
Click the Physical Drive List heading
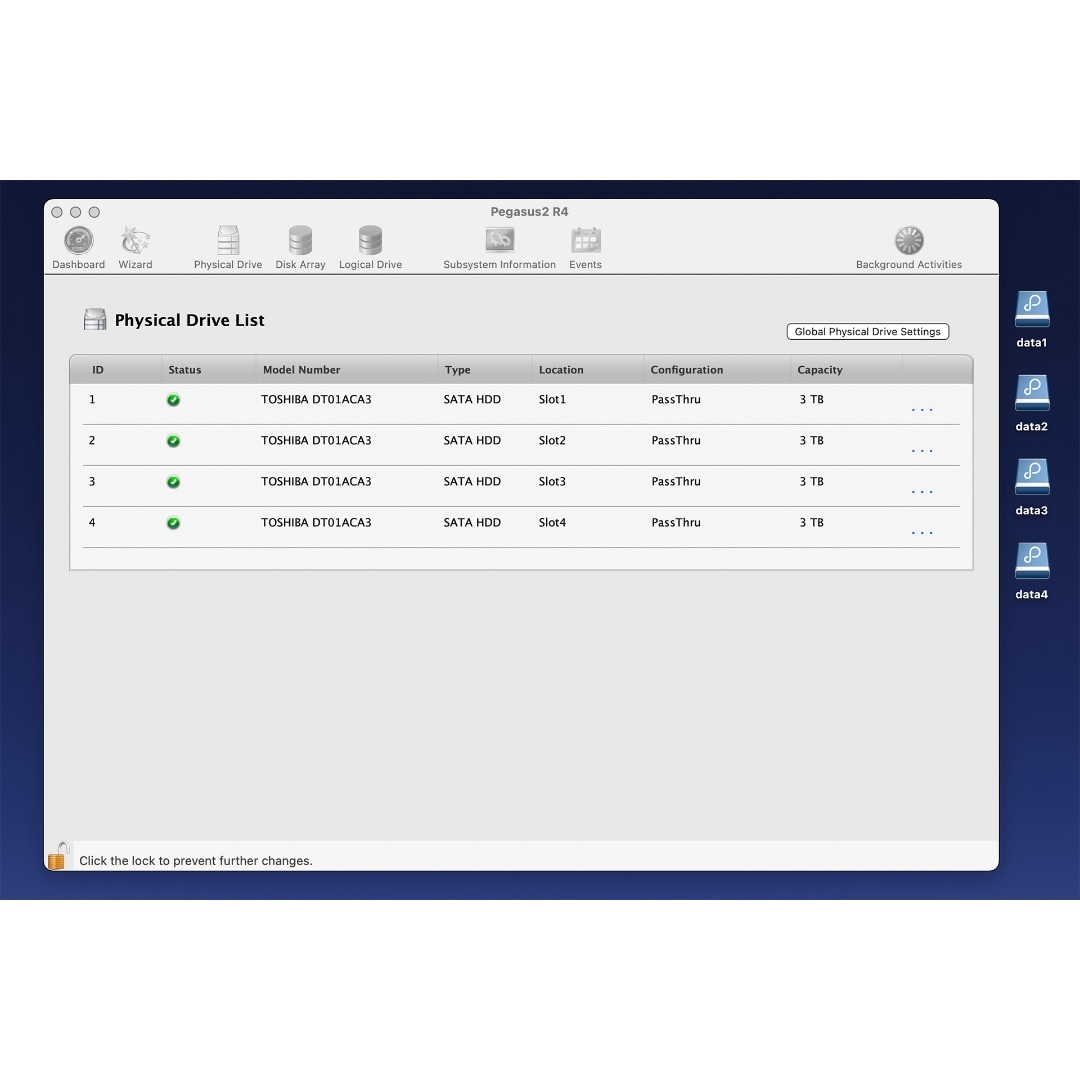point(189,320)
